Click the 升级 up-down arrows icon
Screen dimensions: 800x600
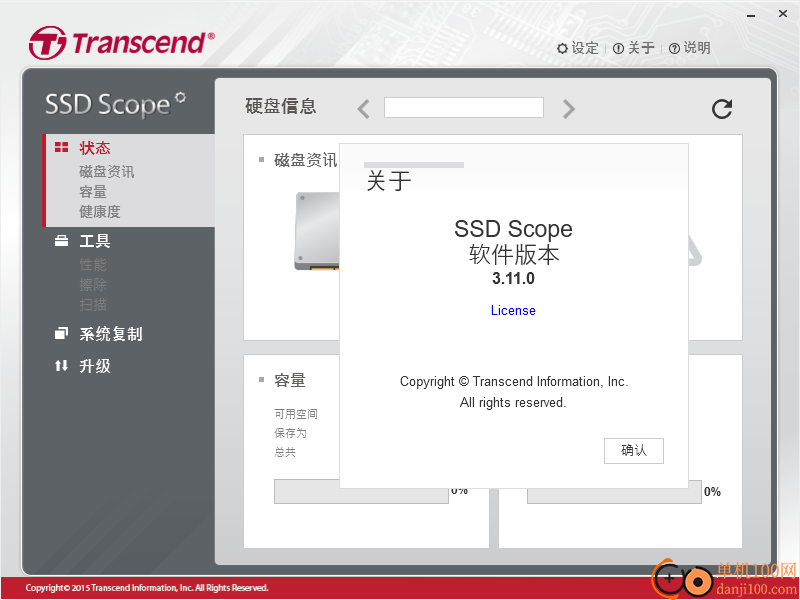point(61,365)
